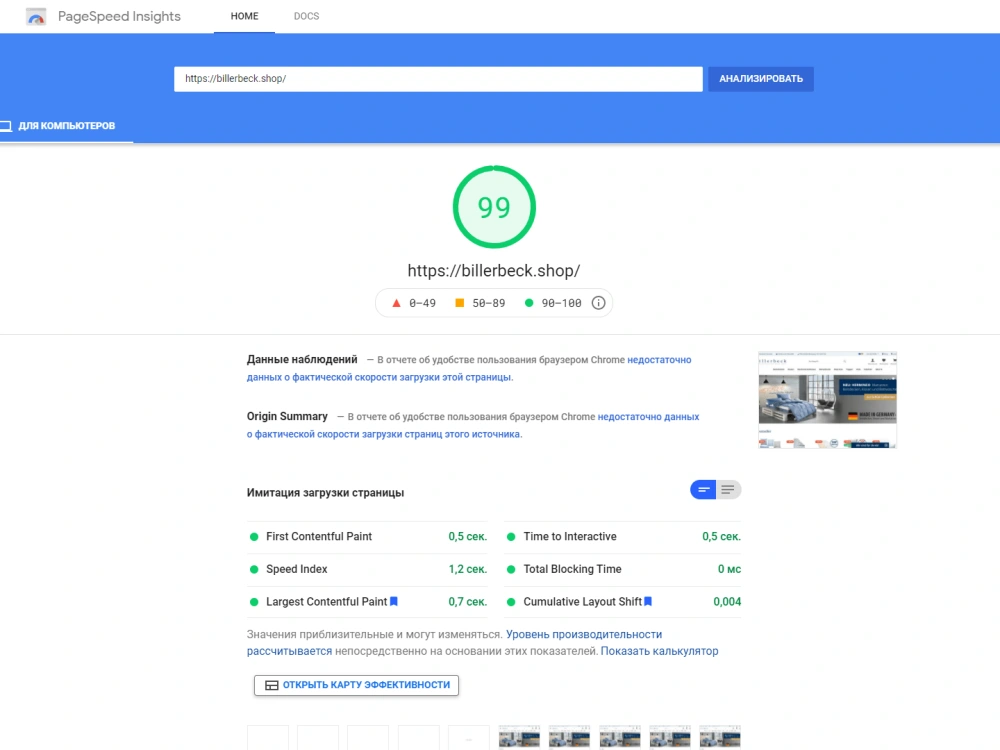Click the PageSpeed Insights title text
Screen dimensions: 1000x750
point(119,17)
